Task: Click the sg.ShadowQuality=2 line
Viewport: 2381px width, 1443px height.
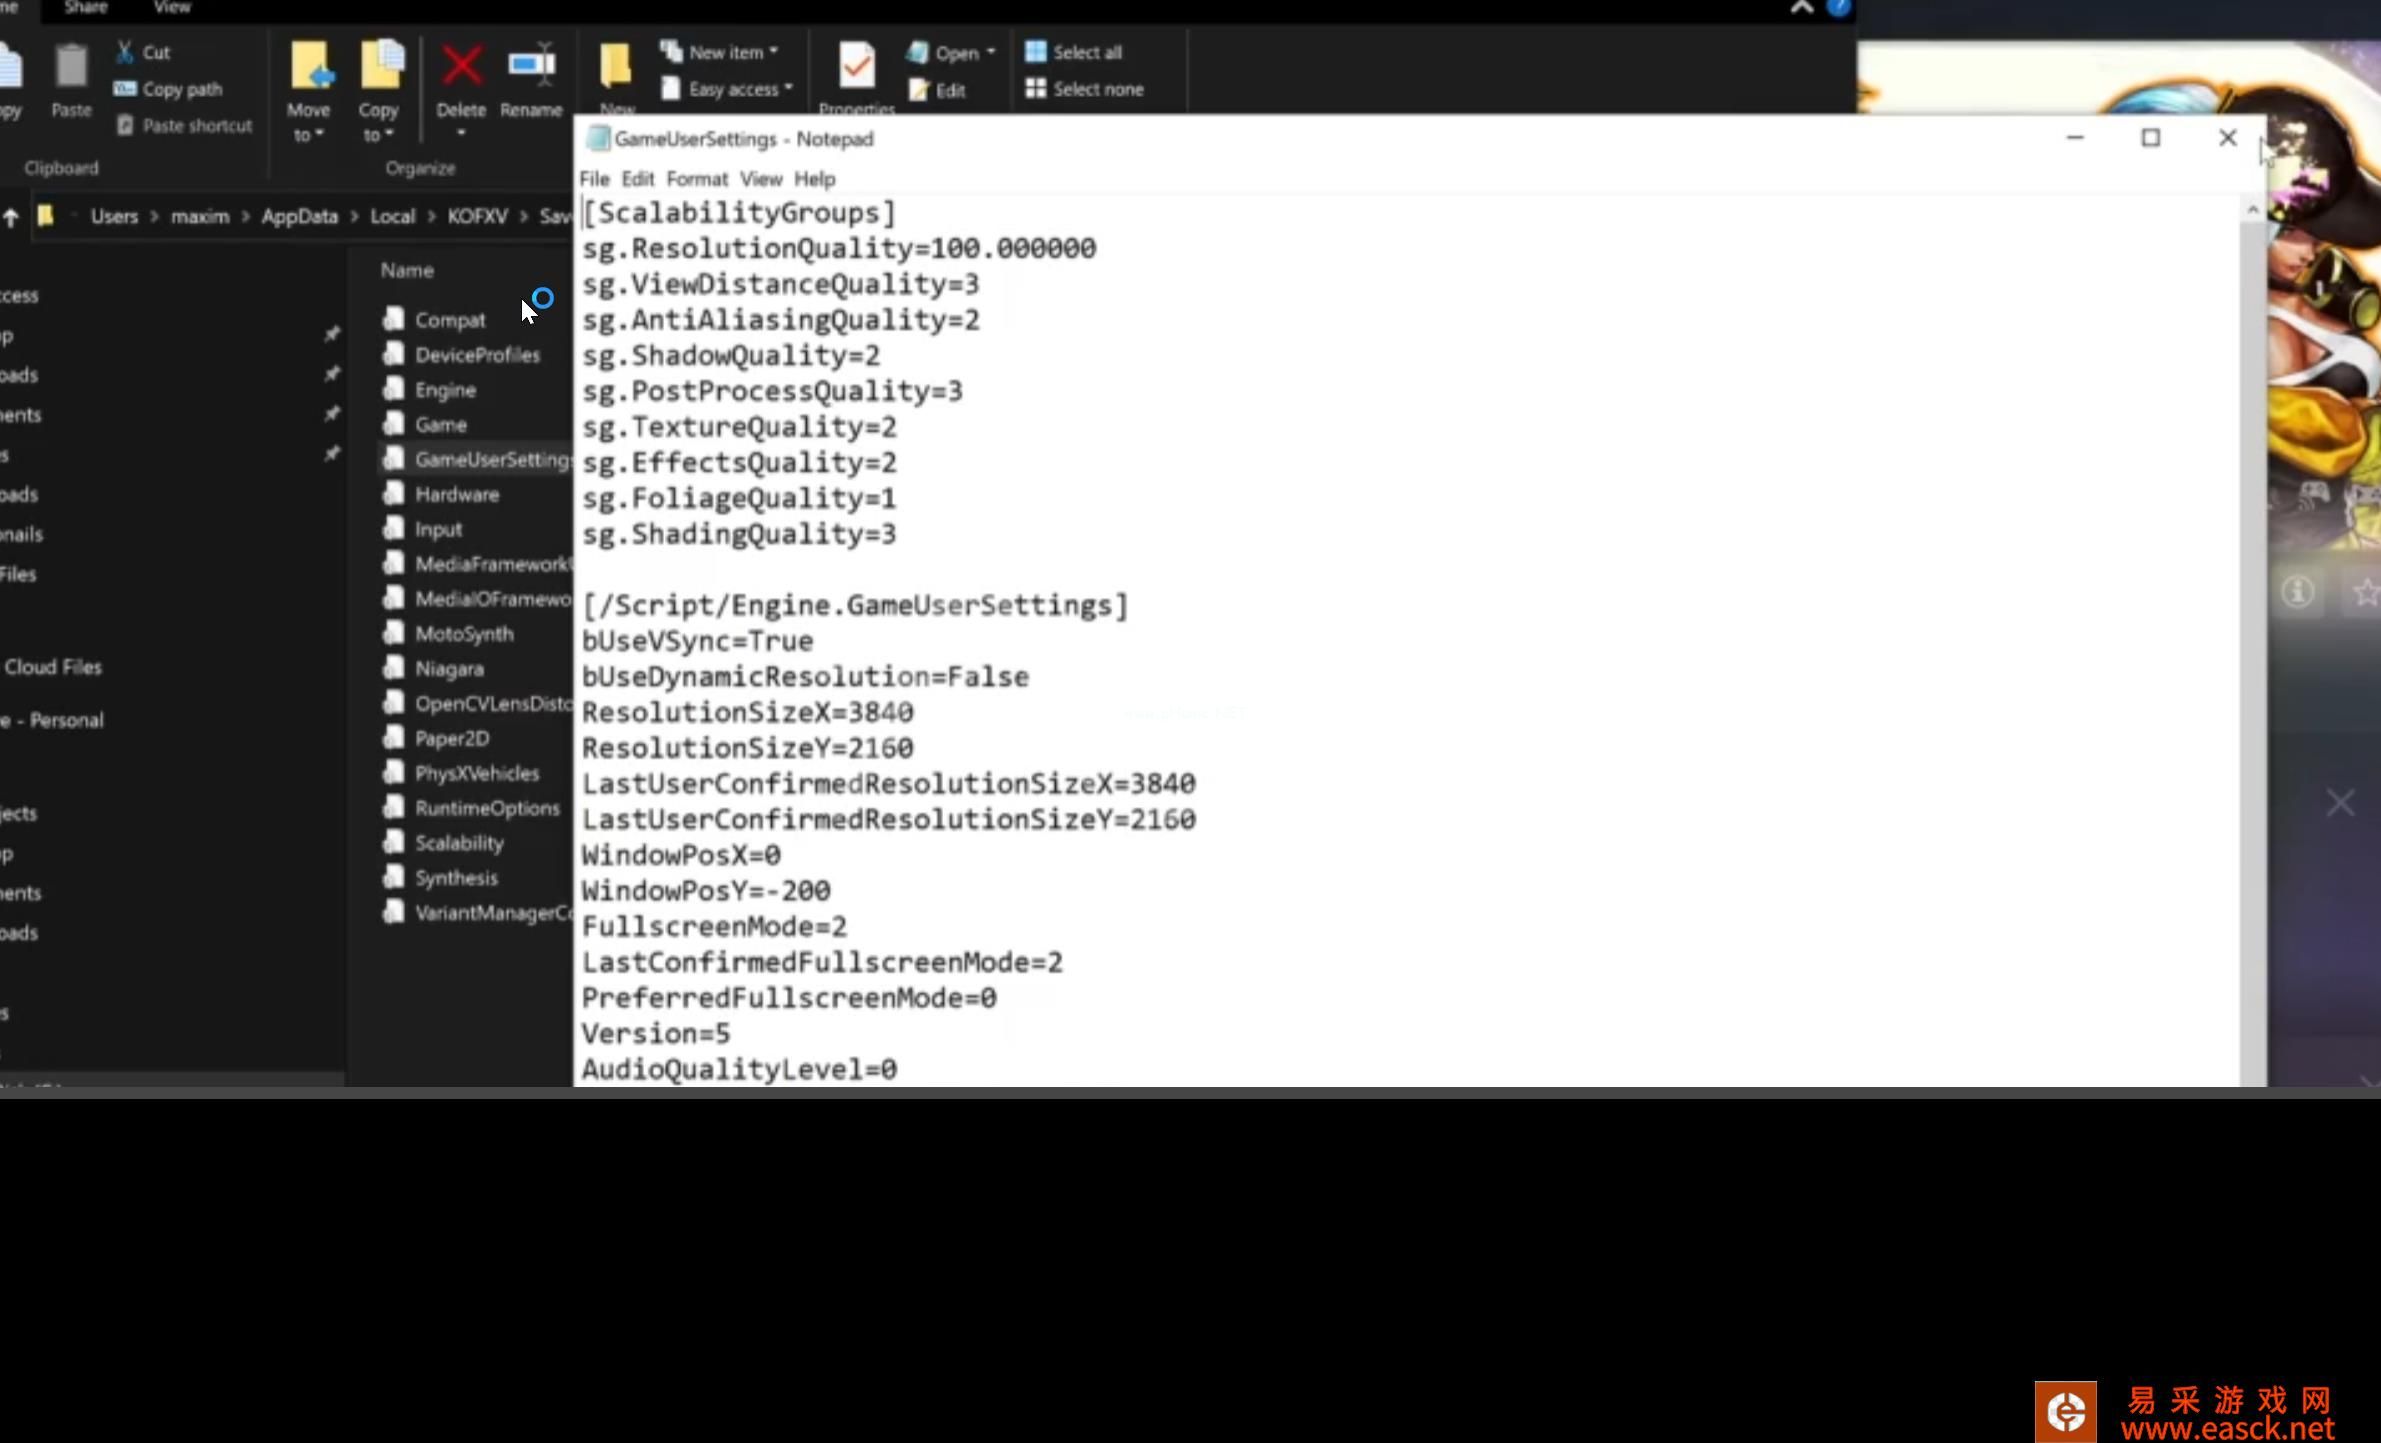Action: [x=731, y=356]
